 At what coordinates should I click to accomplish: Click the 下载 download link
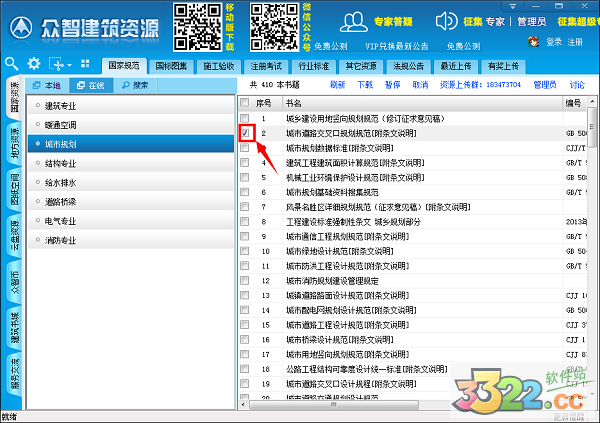365,85
